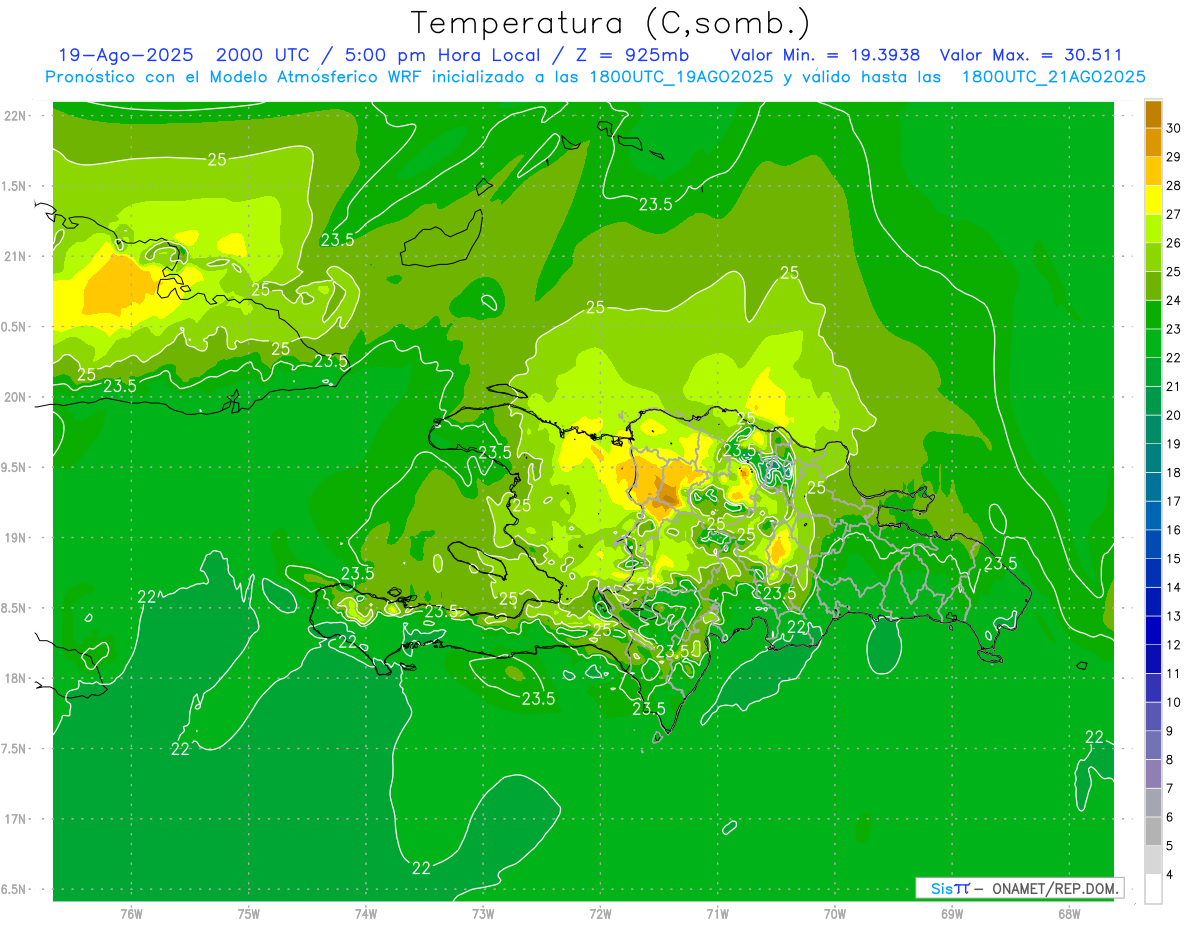This screenshot has width=1200, height=927.
Task: Click legend value '20'
Action: (x=1174, y=415)
